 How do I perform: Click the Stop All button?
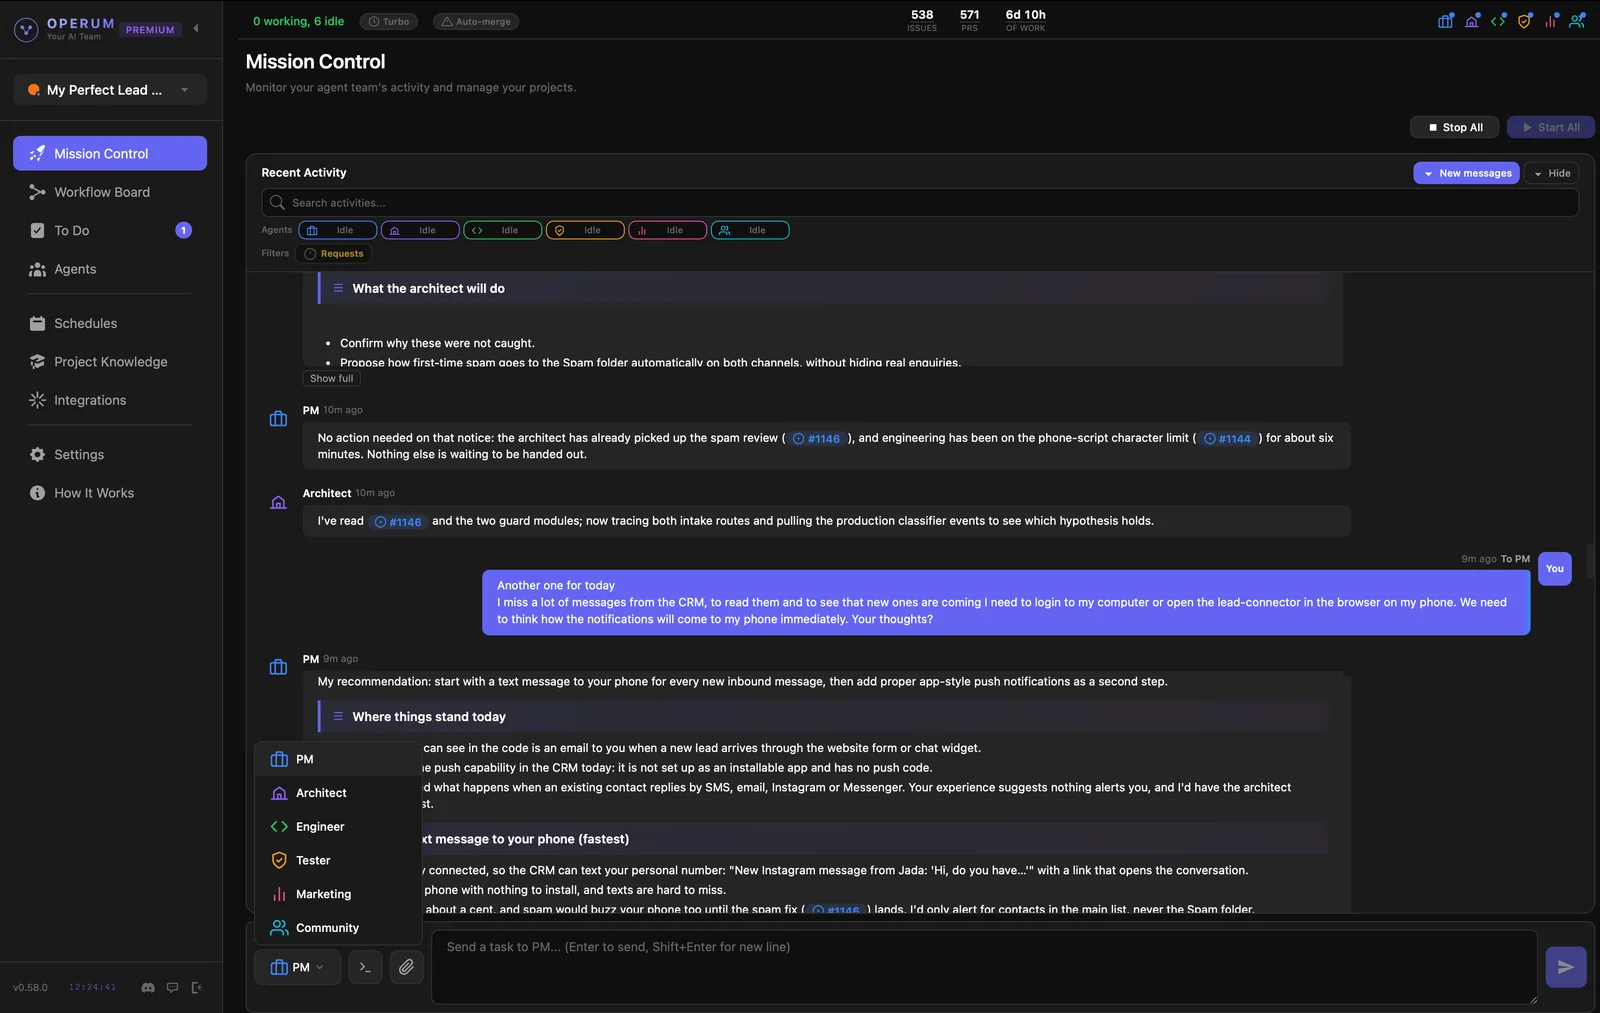point(1455,127)
